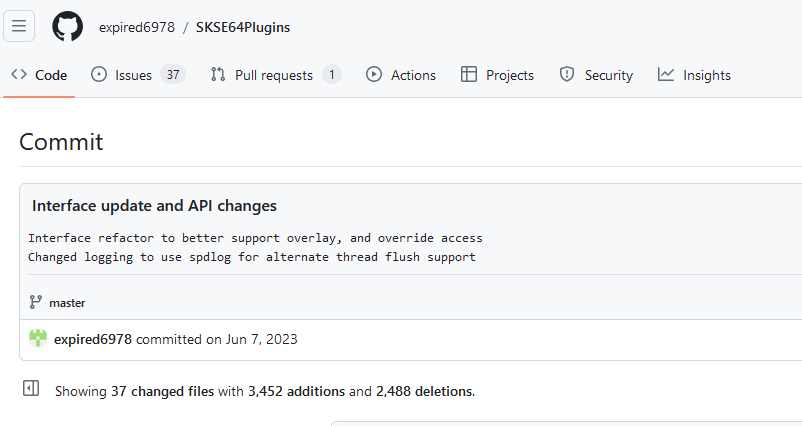This screenshot has height=426, width=802.
Task: Open the Actions tab
Action: tap(413, 75)
